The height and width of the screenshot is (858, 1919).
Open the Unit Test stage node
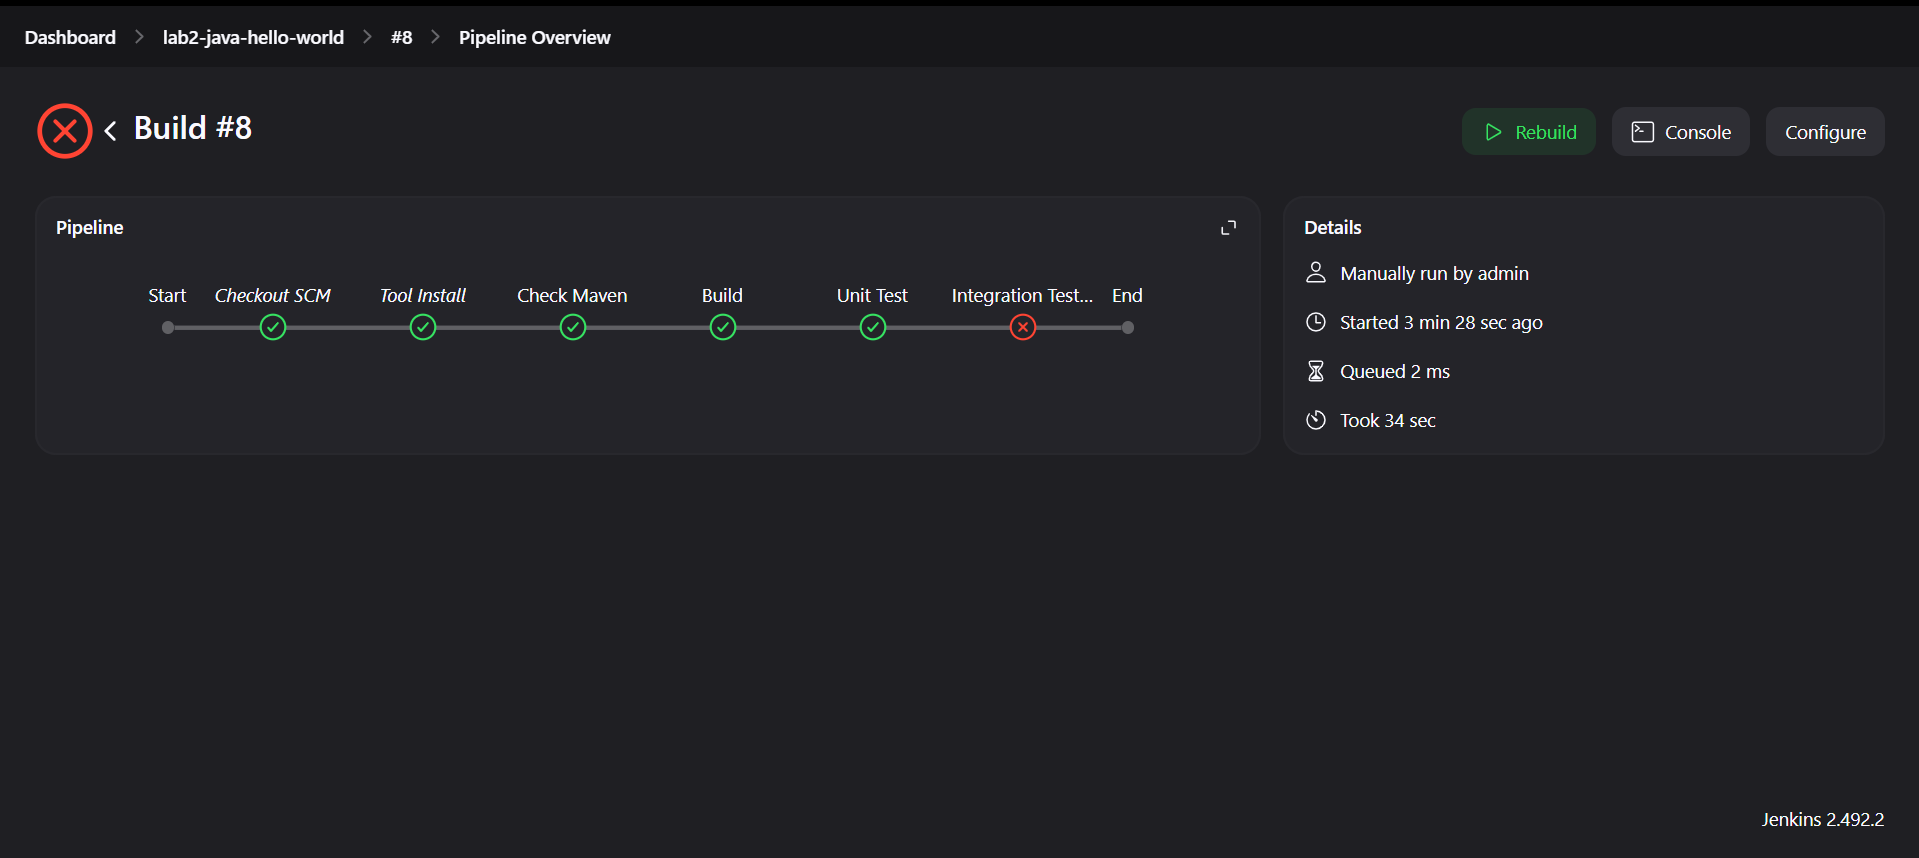coord(873,327)
